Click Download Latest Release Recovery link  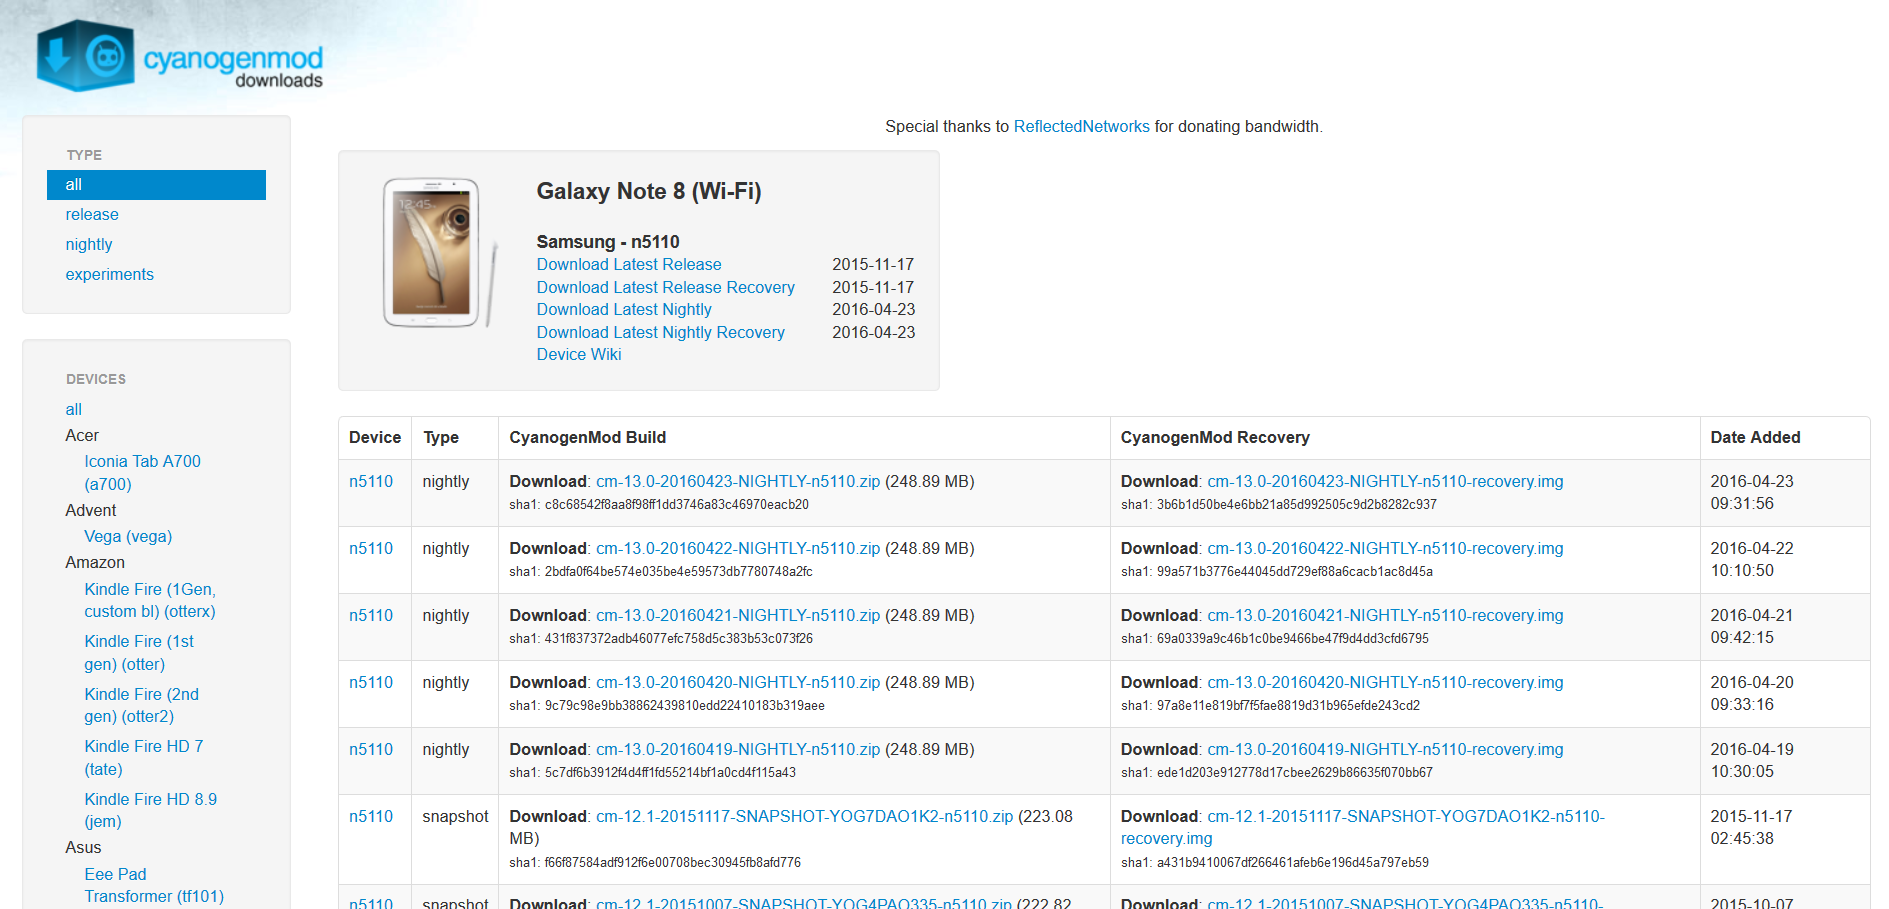coord(666,288)
